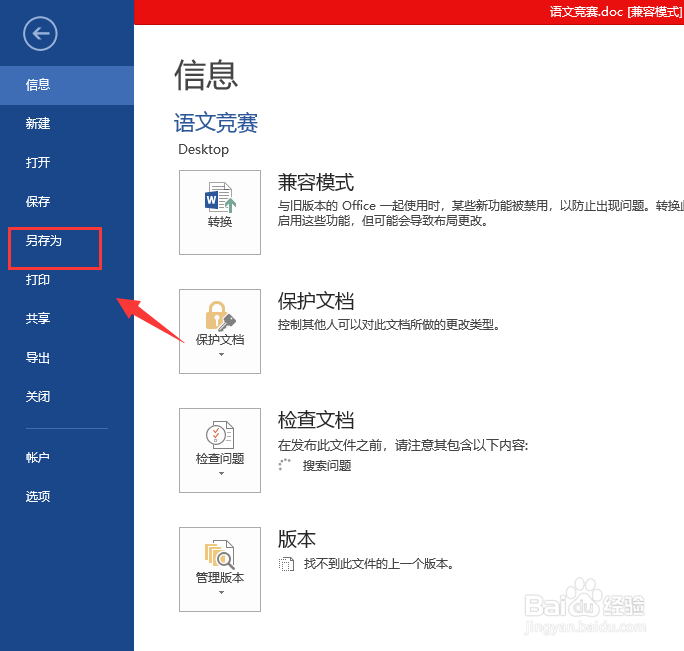Image resolution: width=684 pixels, height=651 pixels.
Task: Click the 保护文档 section heading
Action: coord(316,301)
